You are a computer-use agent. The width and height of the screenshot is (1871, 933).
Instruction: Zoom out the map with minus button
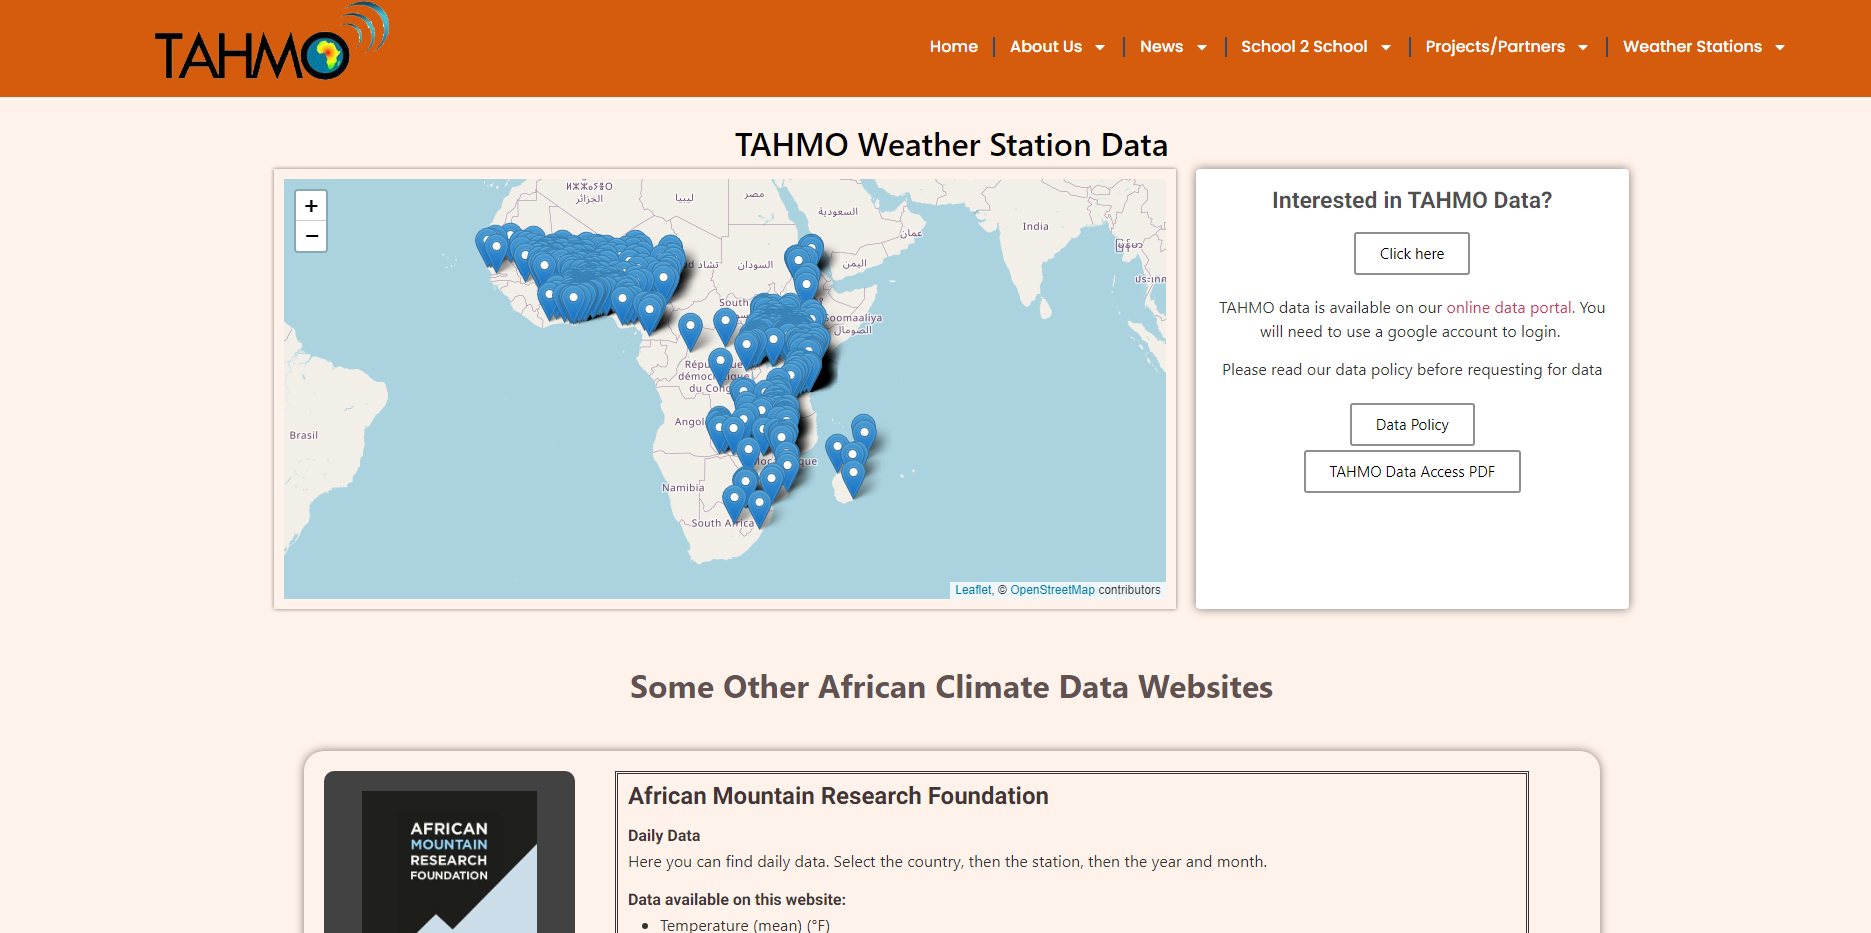311,236
